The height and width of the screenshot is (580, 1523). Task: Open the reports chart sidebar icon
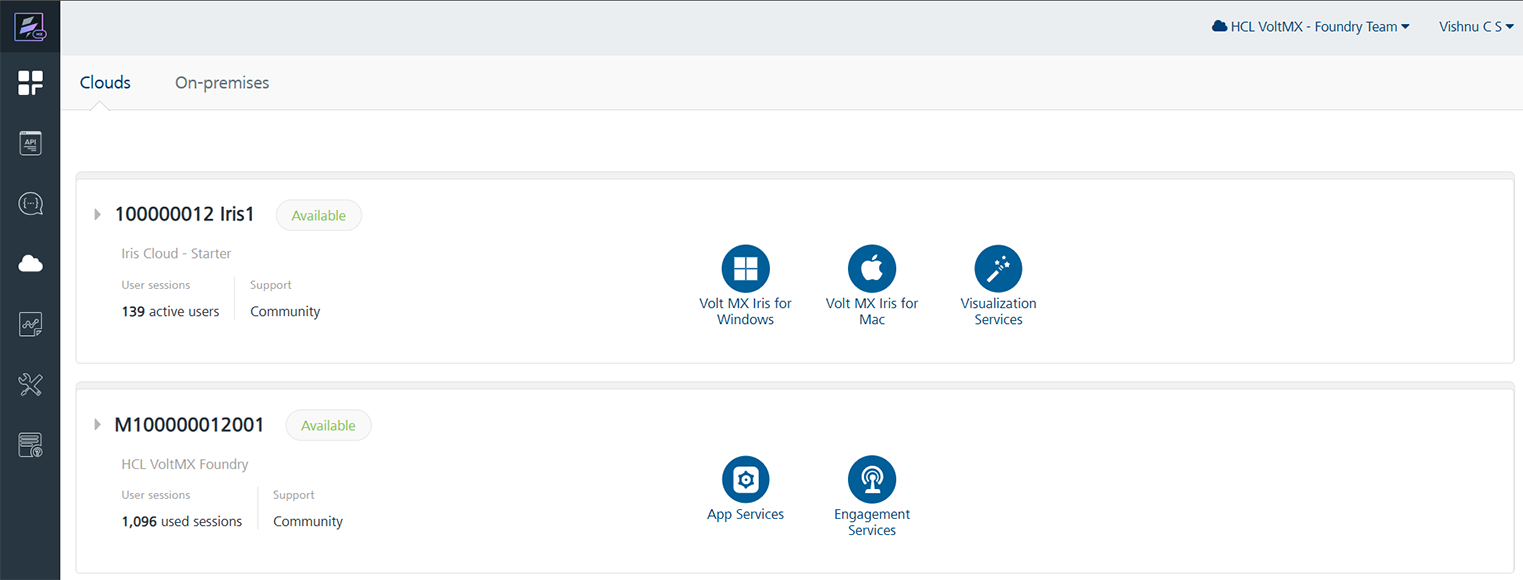pos(30,324)
